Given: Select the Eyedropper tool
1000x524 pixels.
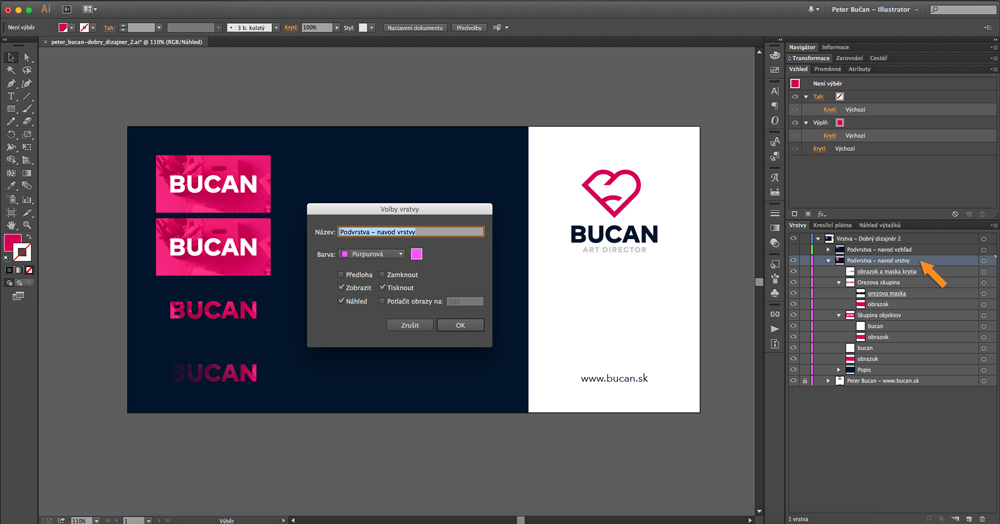Looking at the screenshot, I should pos(11,186).
